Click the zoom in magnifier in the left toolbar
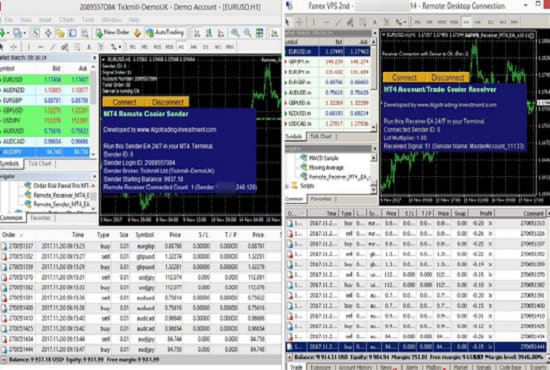 click(x=235, y=33)
